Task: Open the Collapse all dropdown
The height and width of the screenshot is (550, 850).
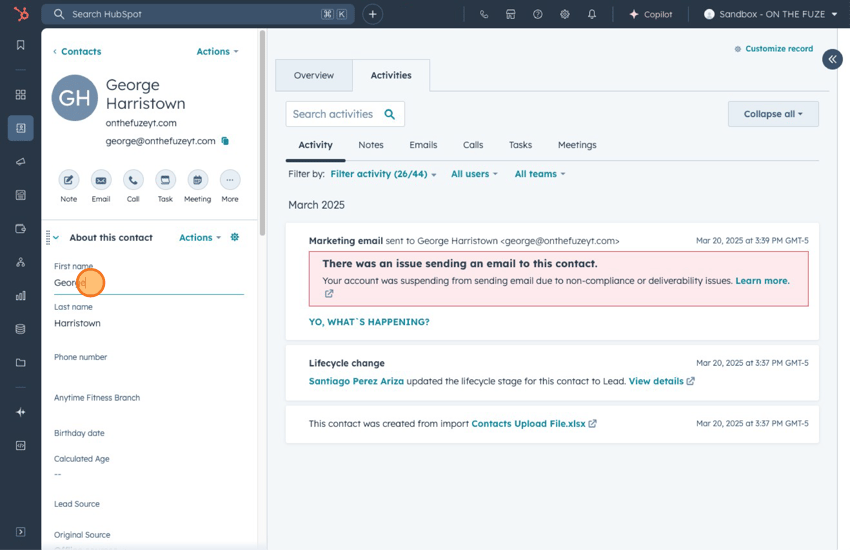Action: [x=773, y=114]
